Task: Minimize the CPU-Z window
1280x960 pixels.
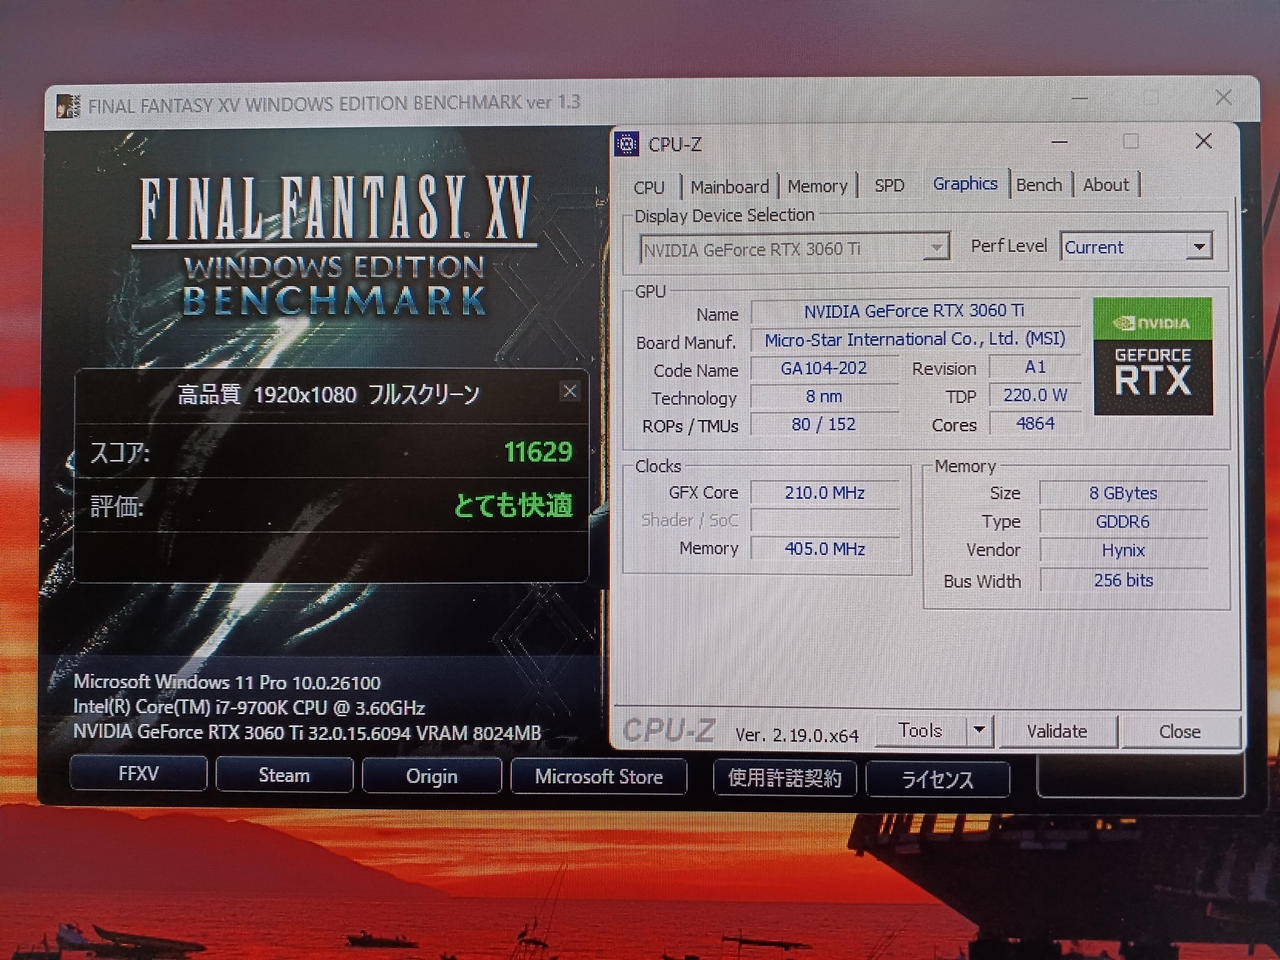Action: [1060, 142]
